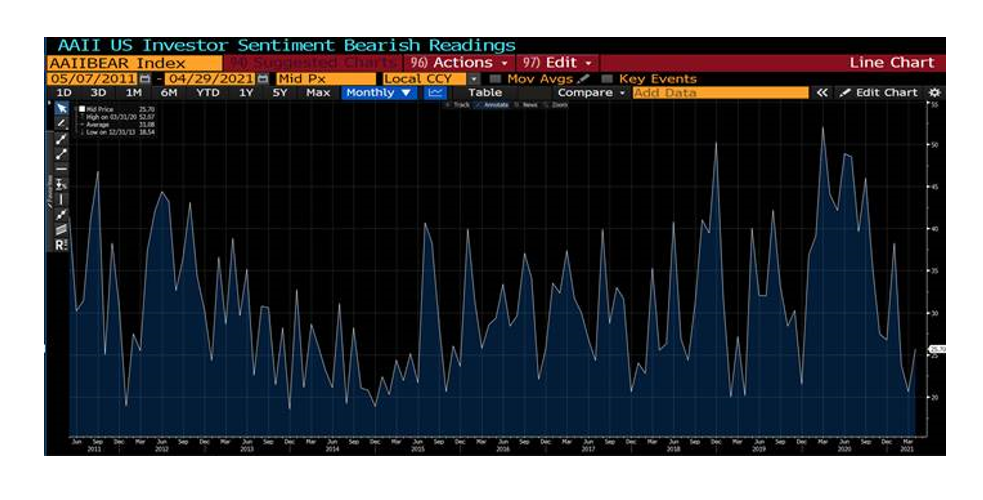Select the channel band tool
This screenshot has height=500, width=983.
pos(61,230)
